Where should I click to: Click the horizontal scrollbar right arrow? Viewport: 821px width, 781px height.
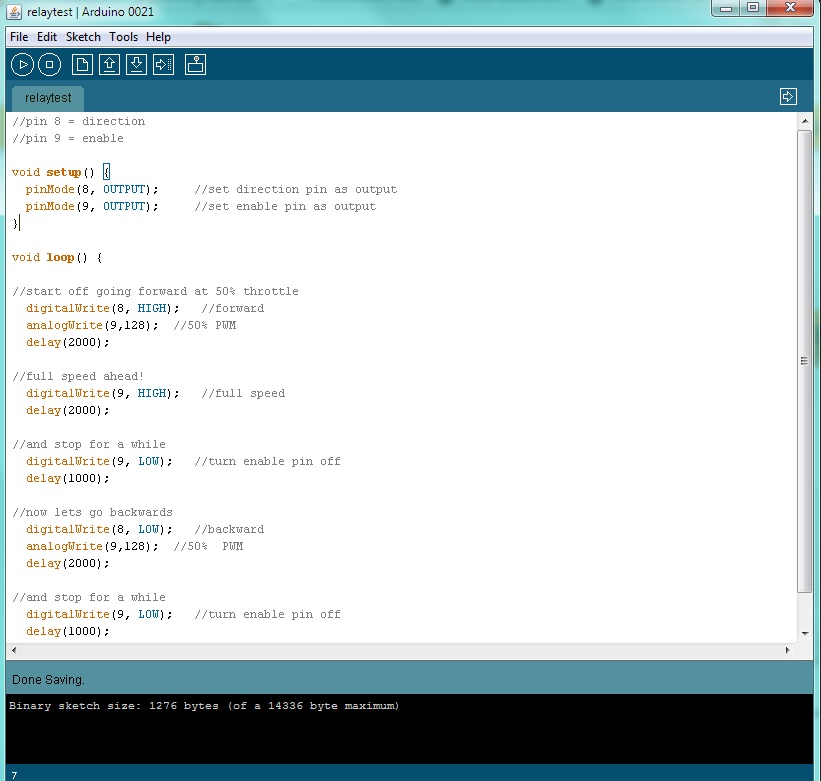(787, 651)
